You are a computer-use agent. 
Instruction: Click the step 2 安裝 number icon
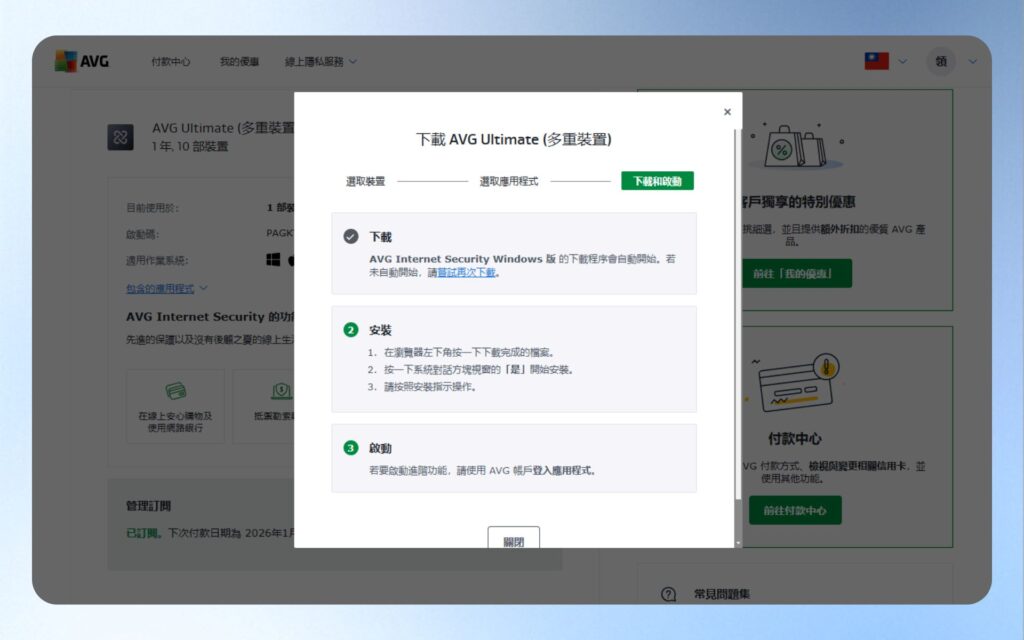point(351,330)
